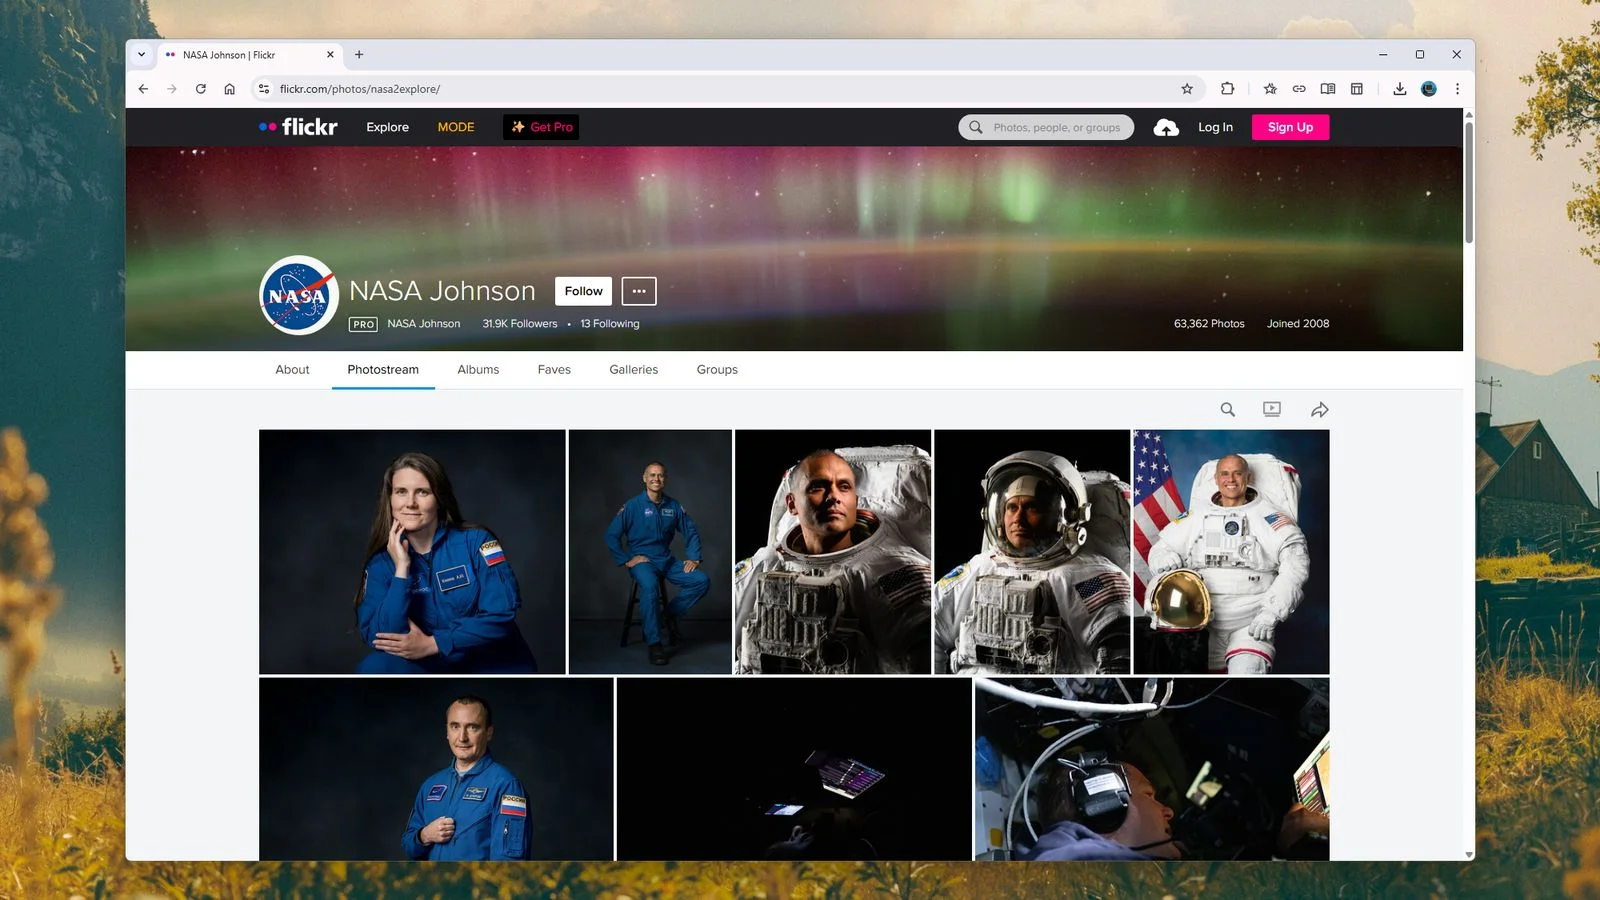This screenshot has width=1600, height=900.
Task: Open the upload cloud icon
Action: point(1166,127)
